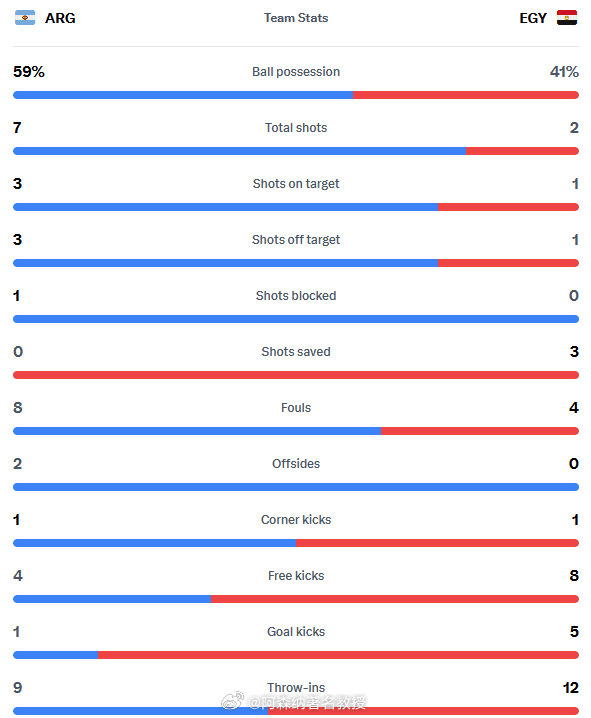Viewport: 591px width, 718px height.
Task: Click the Team Stats heading
Action: (296, 18)
